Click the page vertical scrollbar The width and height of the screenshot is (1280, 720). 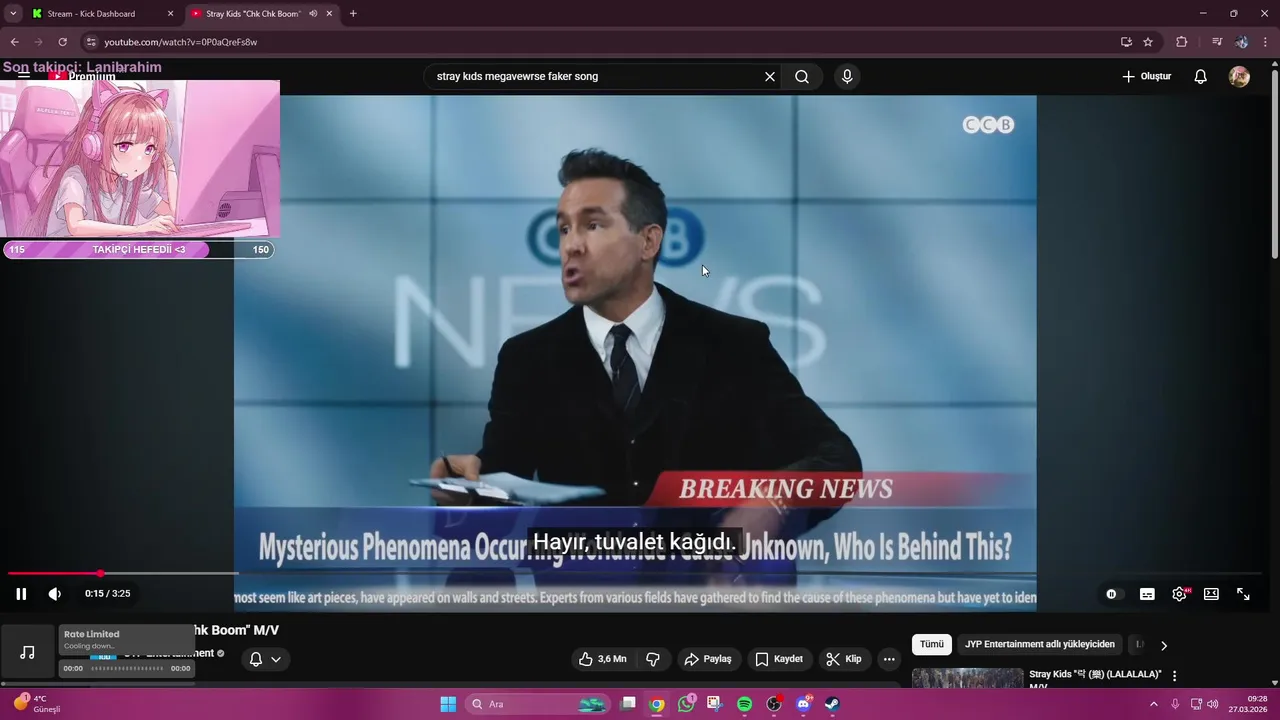click(1275, 165)
